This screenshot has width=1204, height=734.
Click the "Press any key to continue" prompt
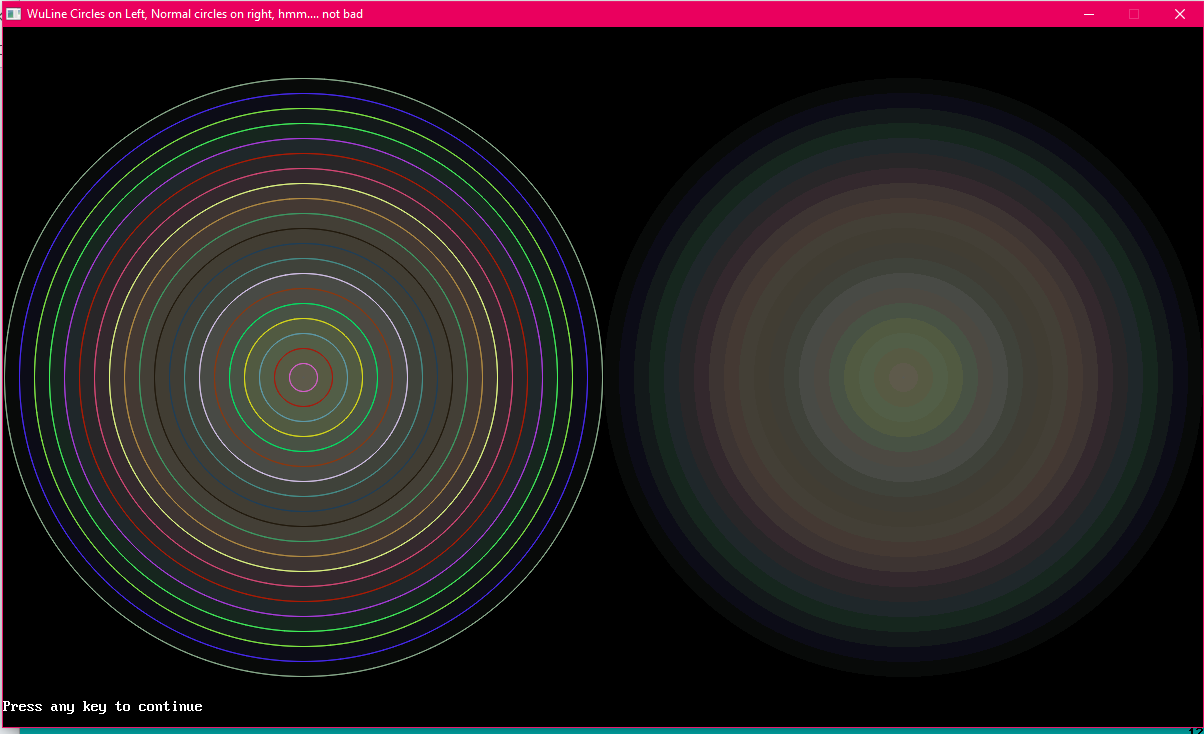(x=103, y=707)
